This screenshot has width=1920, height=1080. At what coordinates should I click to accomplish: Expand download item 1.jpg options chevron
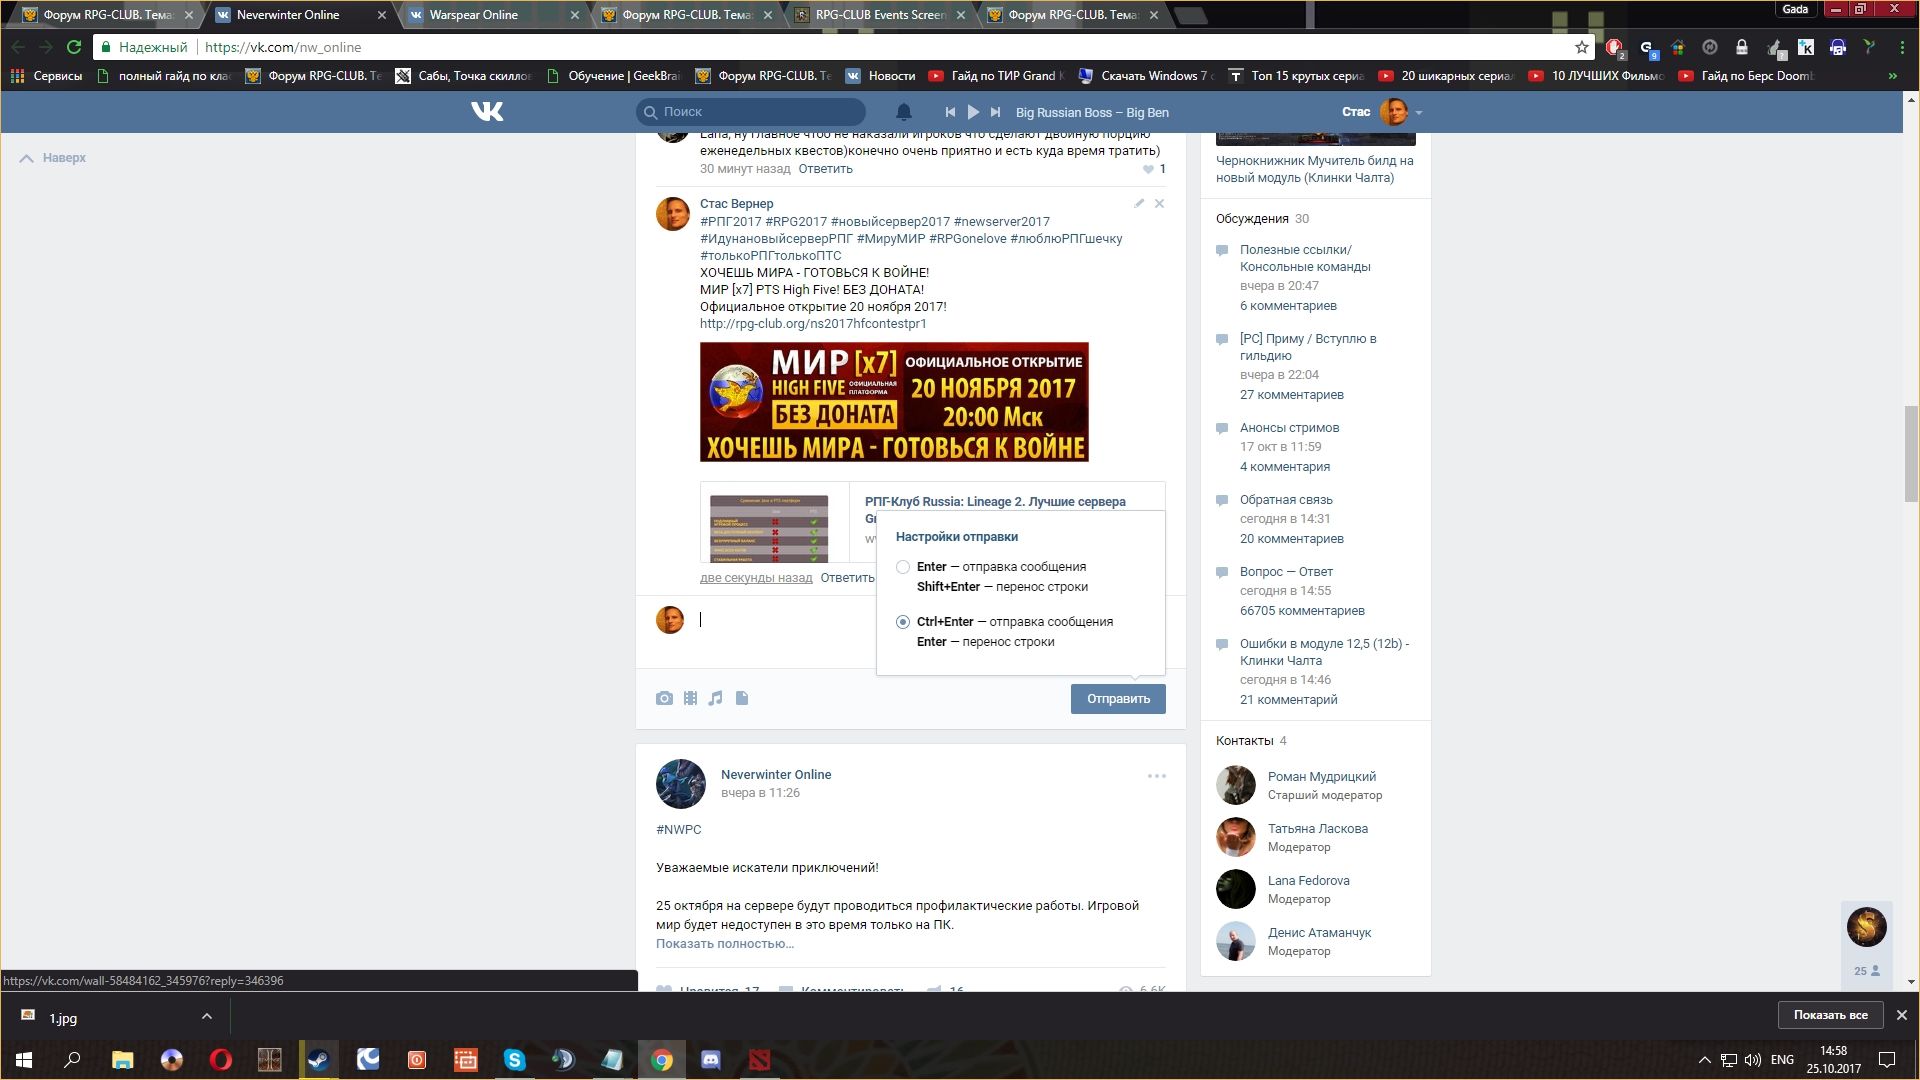tap(206, 1017)
